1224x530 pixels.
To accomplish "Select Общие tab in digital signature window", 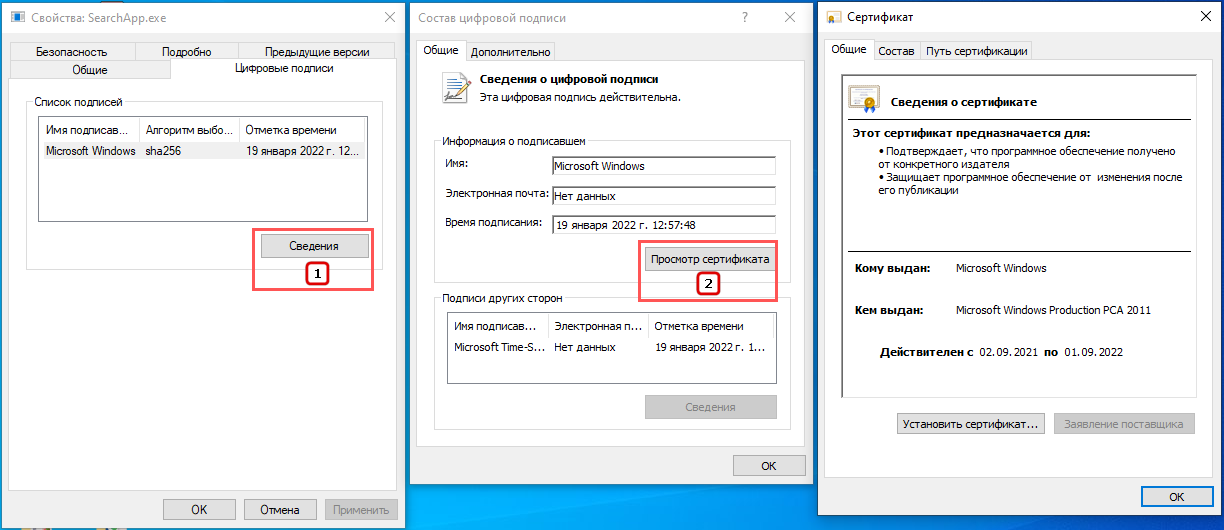I will point(441,51).
